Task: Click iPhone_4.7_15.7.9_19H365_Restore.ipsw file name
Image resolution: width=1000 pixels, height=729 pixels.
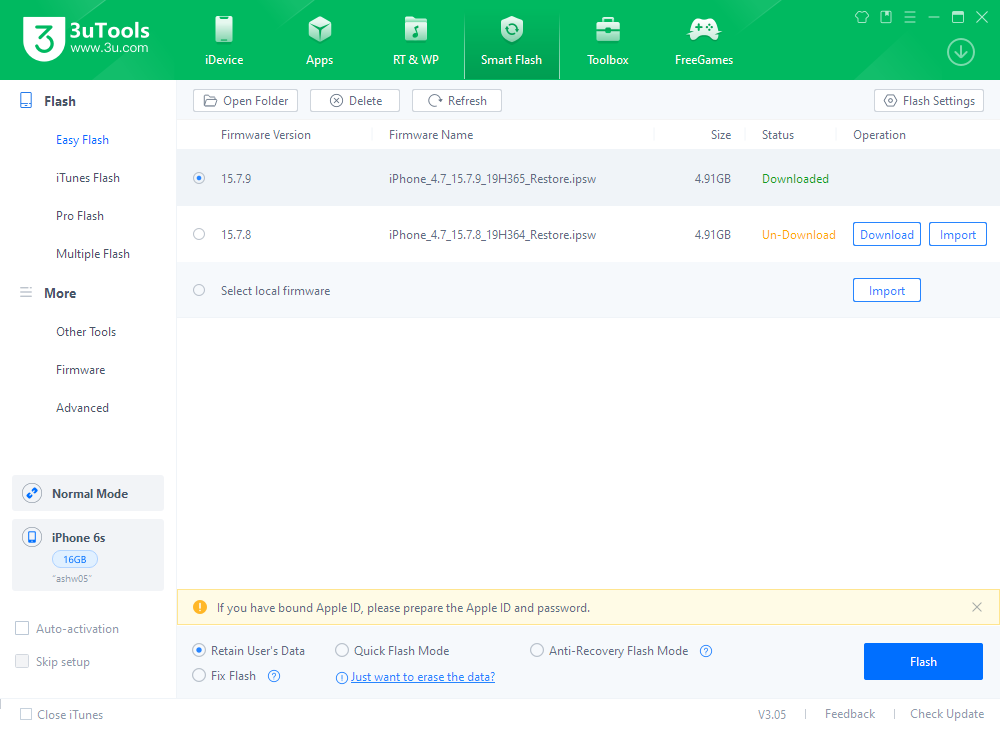Action: coord(492,179)
